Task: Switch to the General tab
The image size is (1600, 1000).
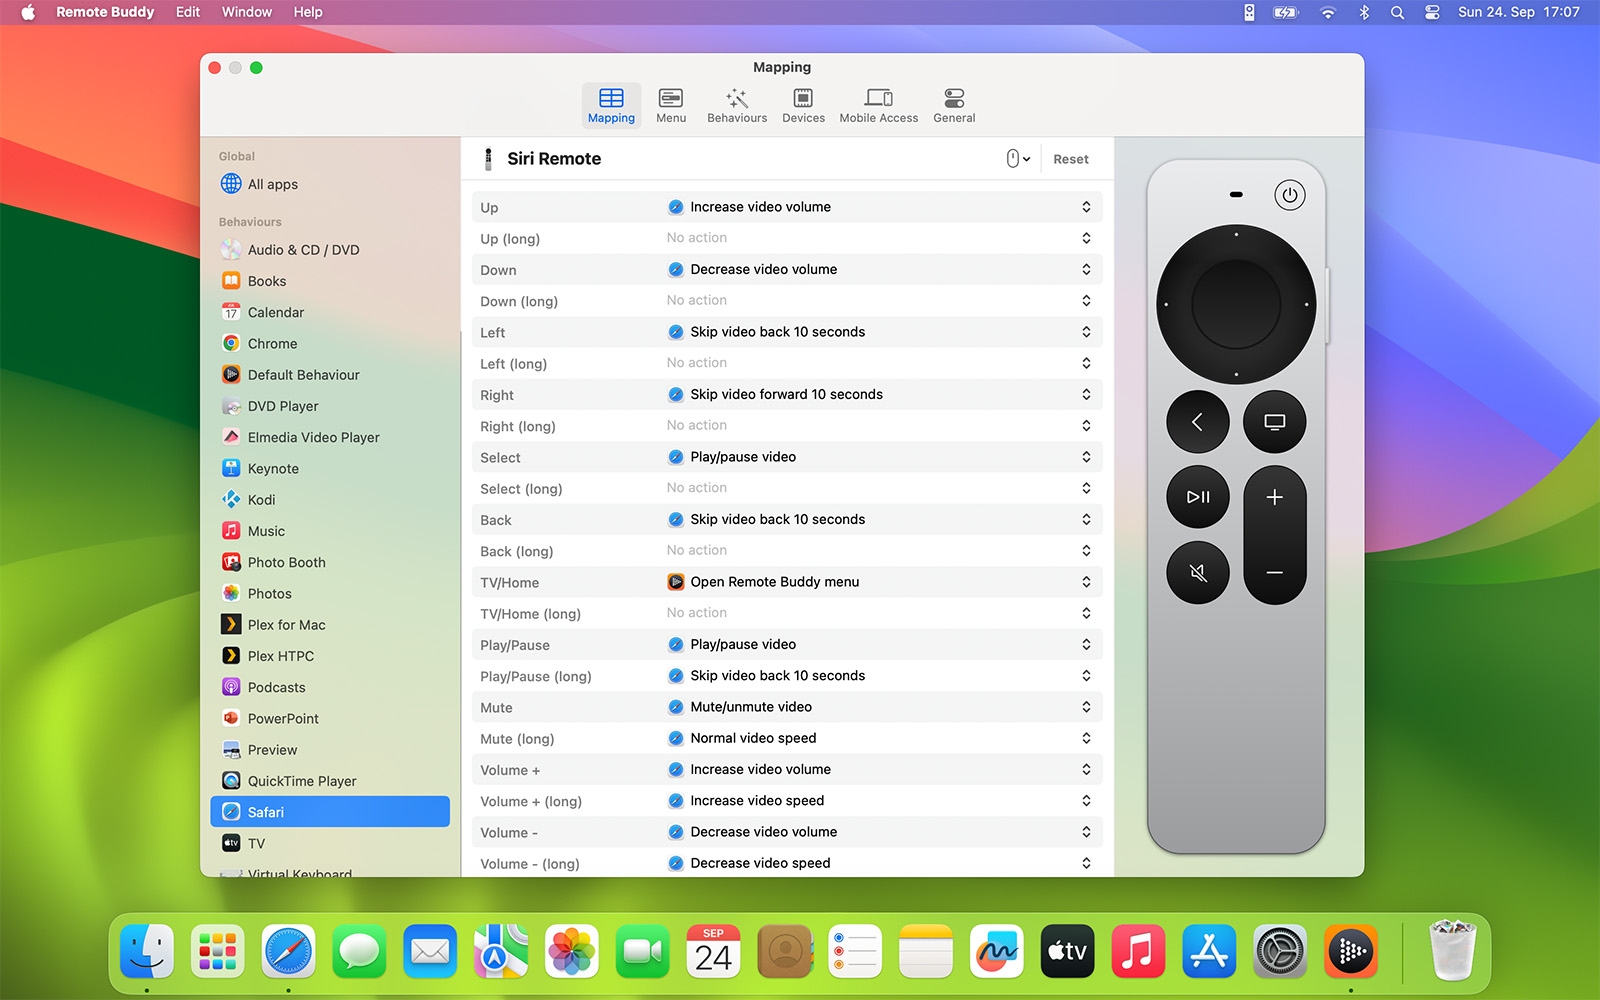Action: pos(954,105)
